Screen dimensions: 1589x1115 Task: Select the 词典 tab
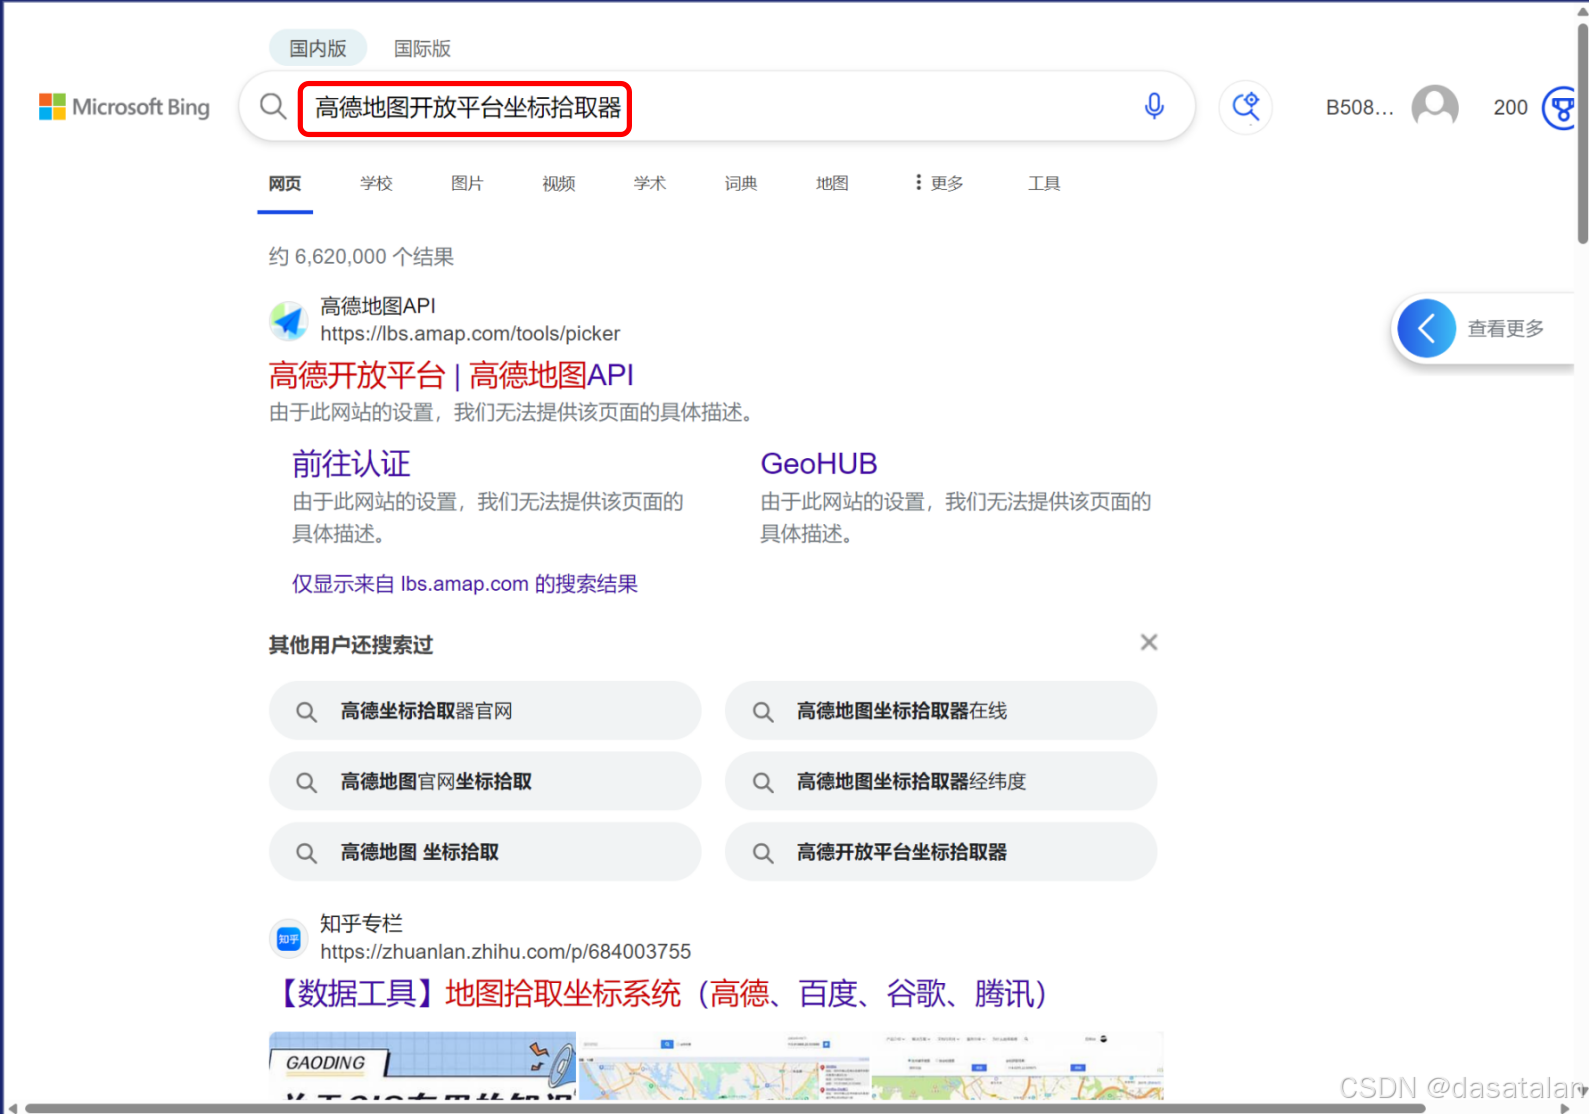click(x=741, y=183)
